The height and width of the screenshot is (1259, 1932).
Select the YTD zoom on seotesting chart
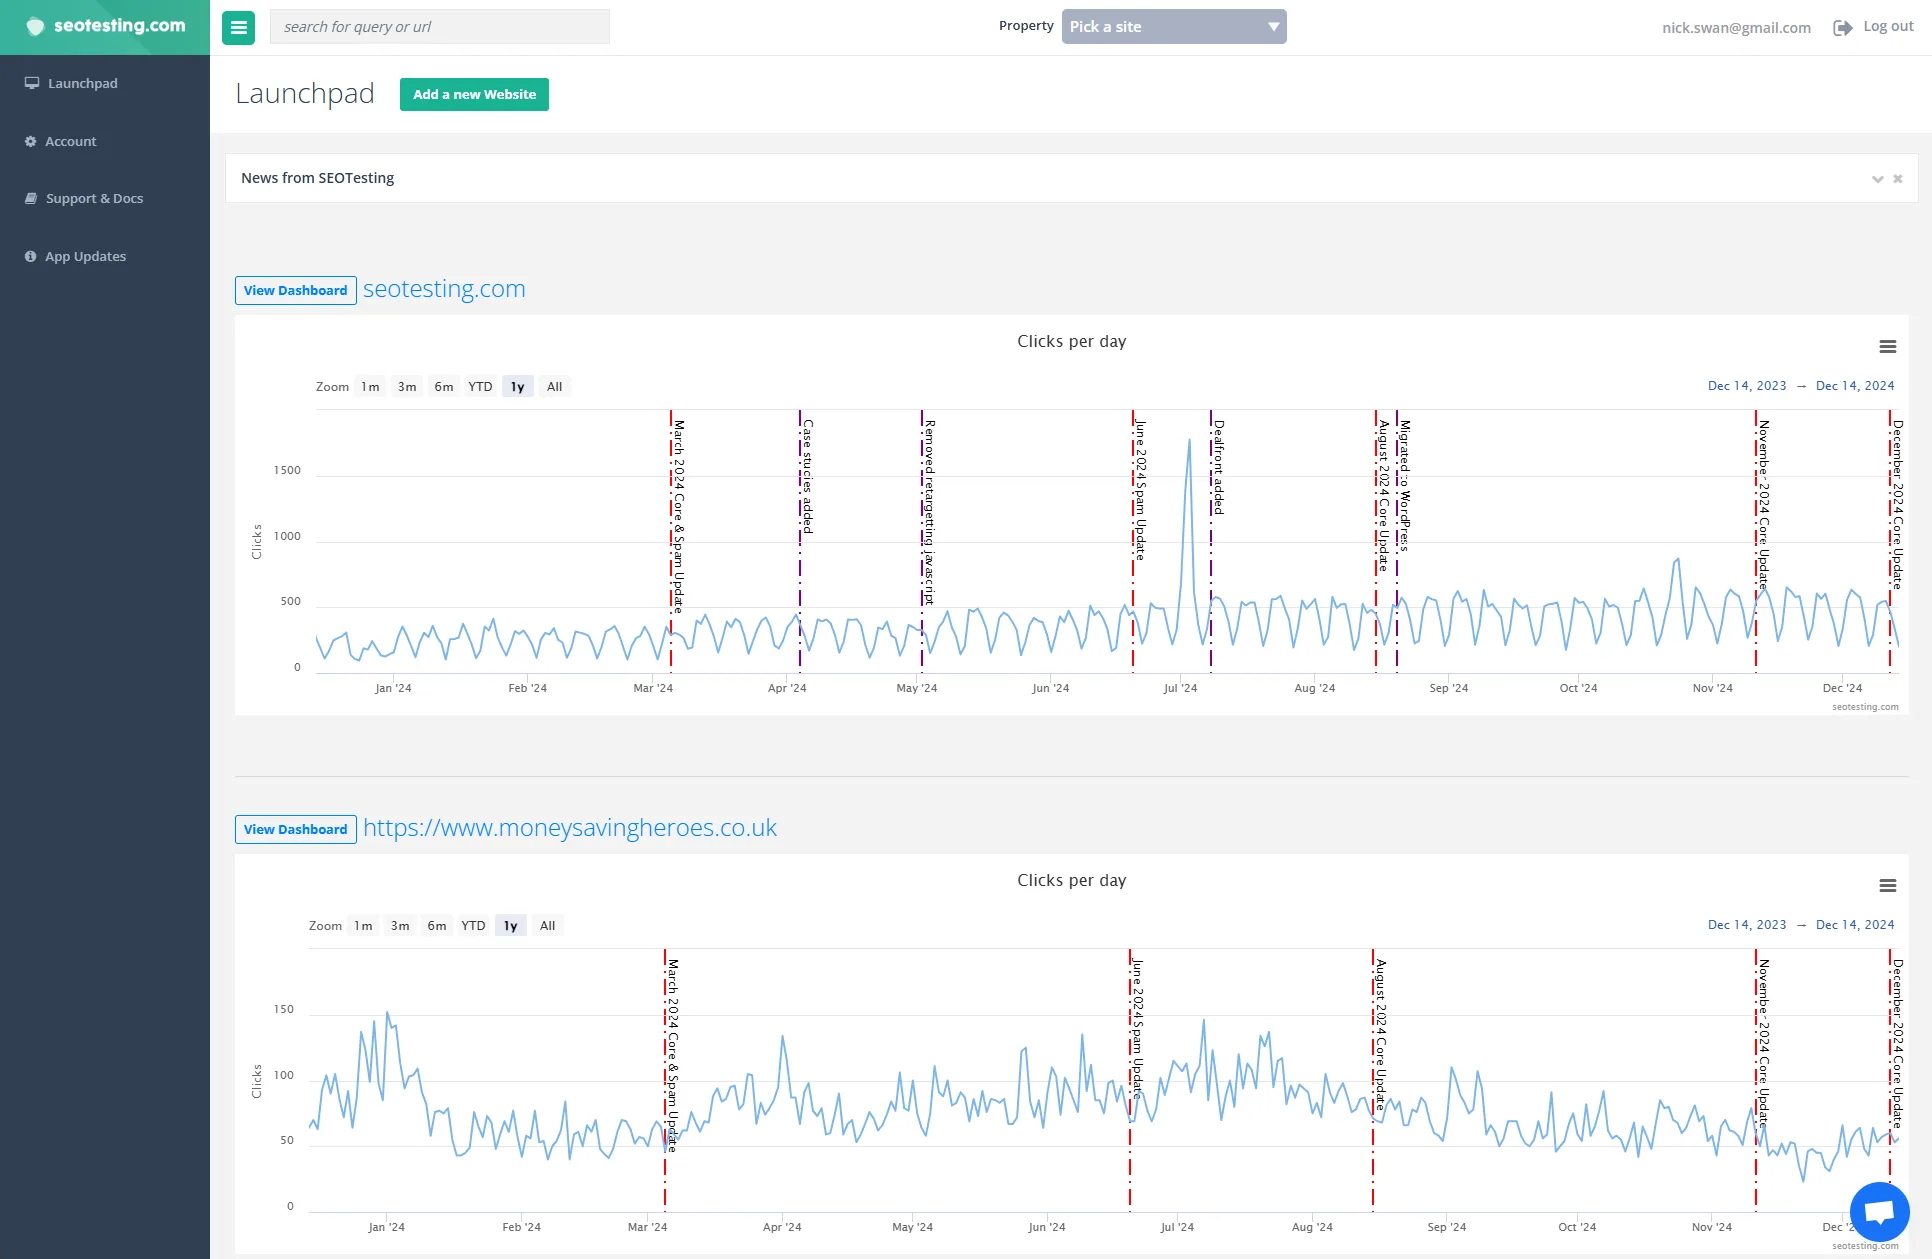(480, 387)
